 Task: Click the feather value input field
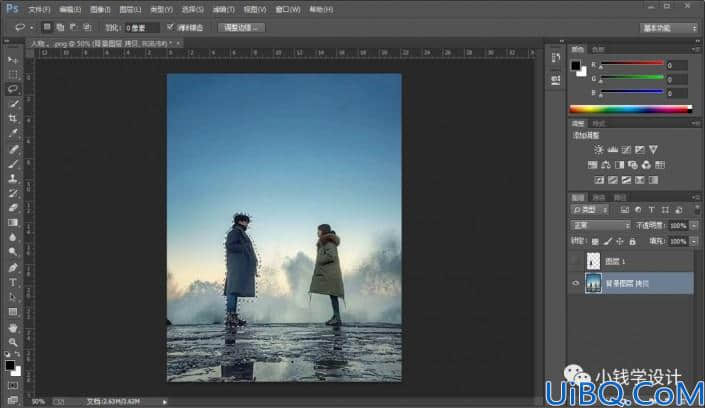[x=141, y=28]
